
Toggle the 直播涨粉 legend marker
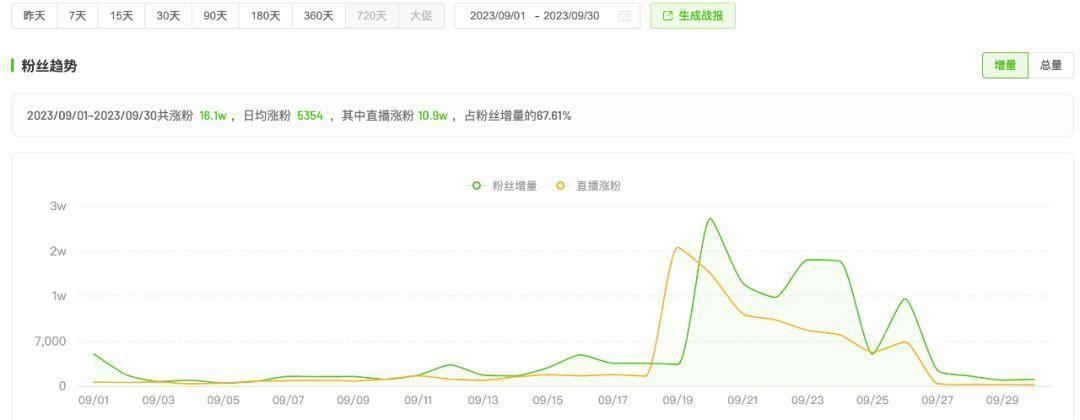(560, 186)
